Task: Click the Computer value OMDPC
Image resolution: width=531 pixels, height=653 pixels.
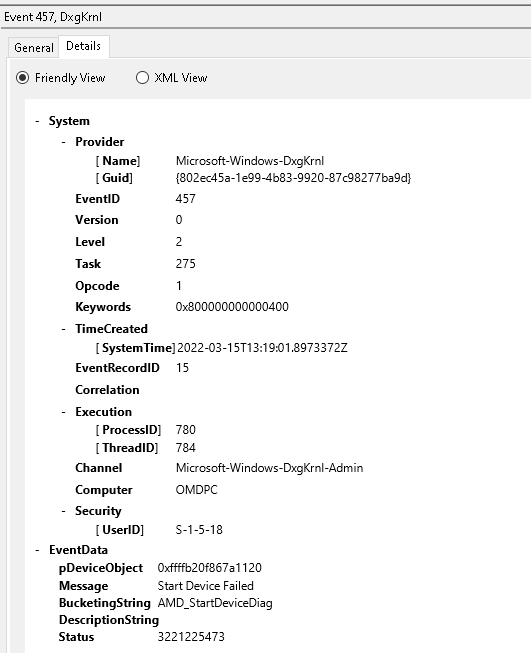Action: pos(196,490)
